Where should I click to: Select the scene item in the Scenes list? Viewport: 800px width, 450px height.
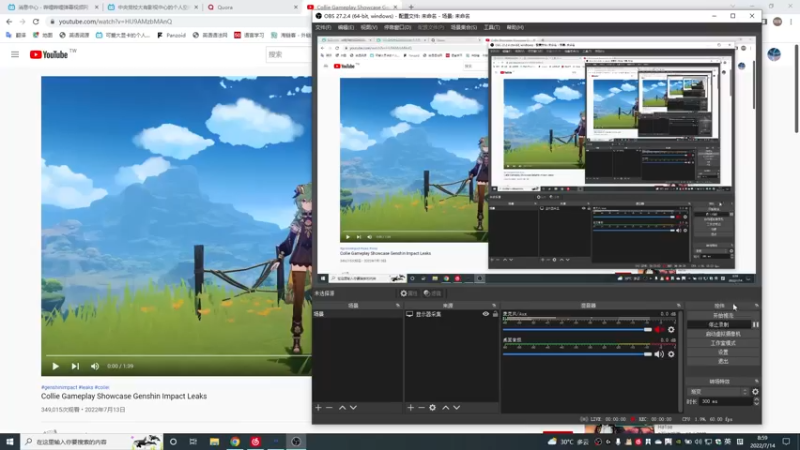[x=358, y=314]
